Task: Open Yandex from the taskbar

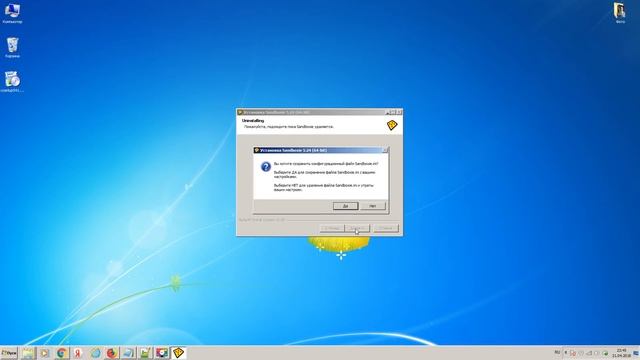Action: point(78,353)
